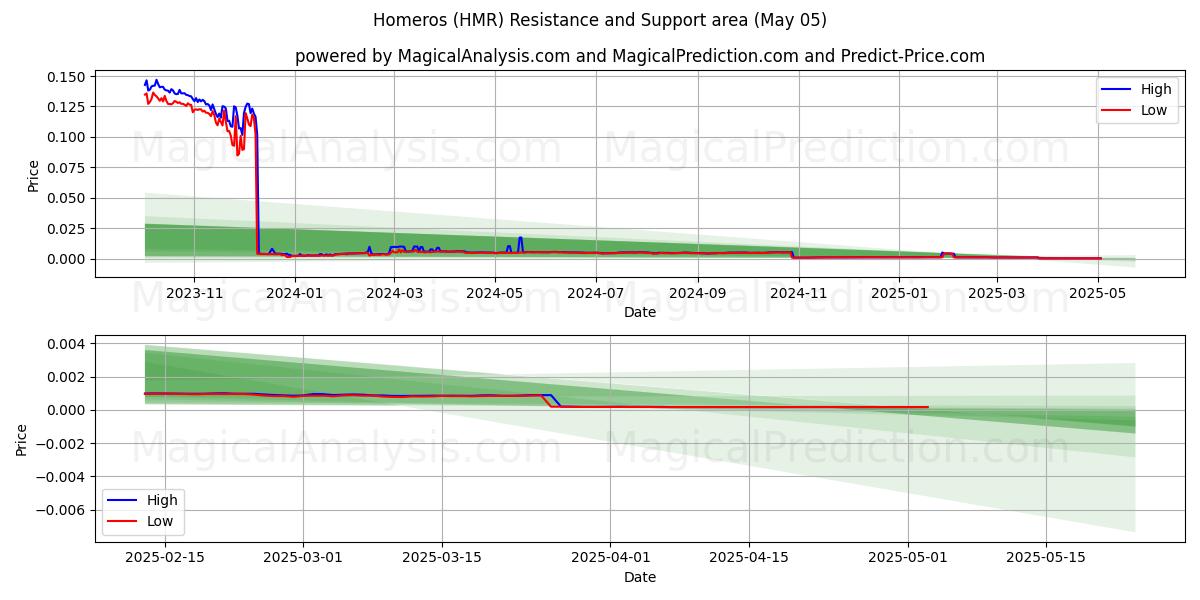Click the 0.150 price tick on the top chart
Image resolution: width=1200 pixels, height=600 pixels.
point(67,77)
